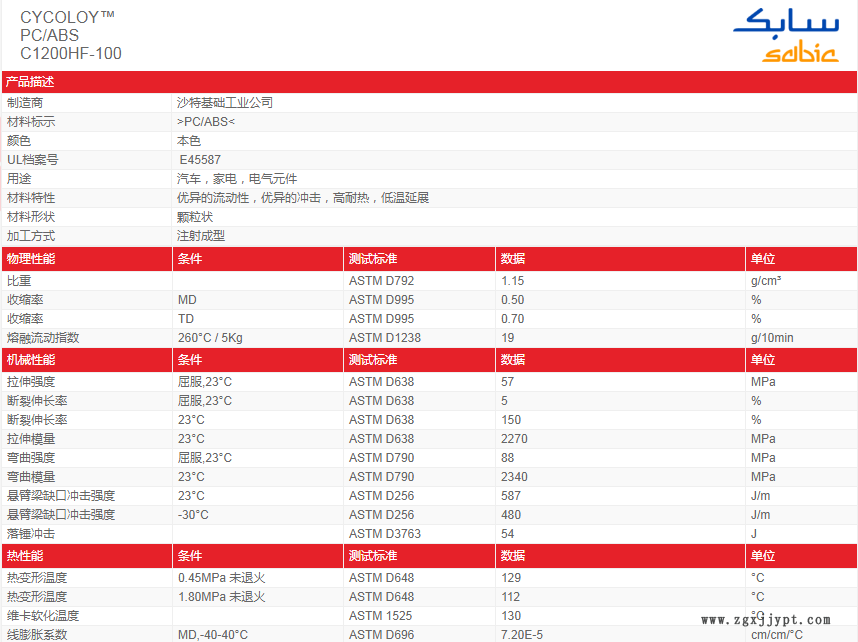
Task: Click the 机械性能 section header
Action: coord(31,360)
